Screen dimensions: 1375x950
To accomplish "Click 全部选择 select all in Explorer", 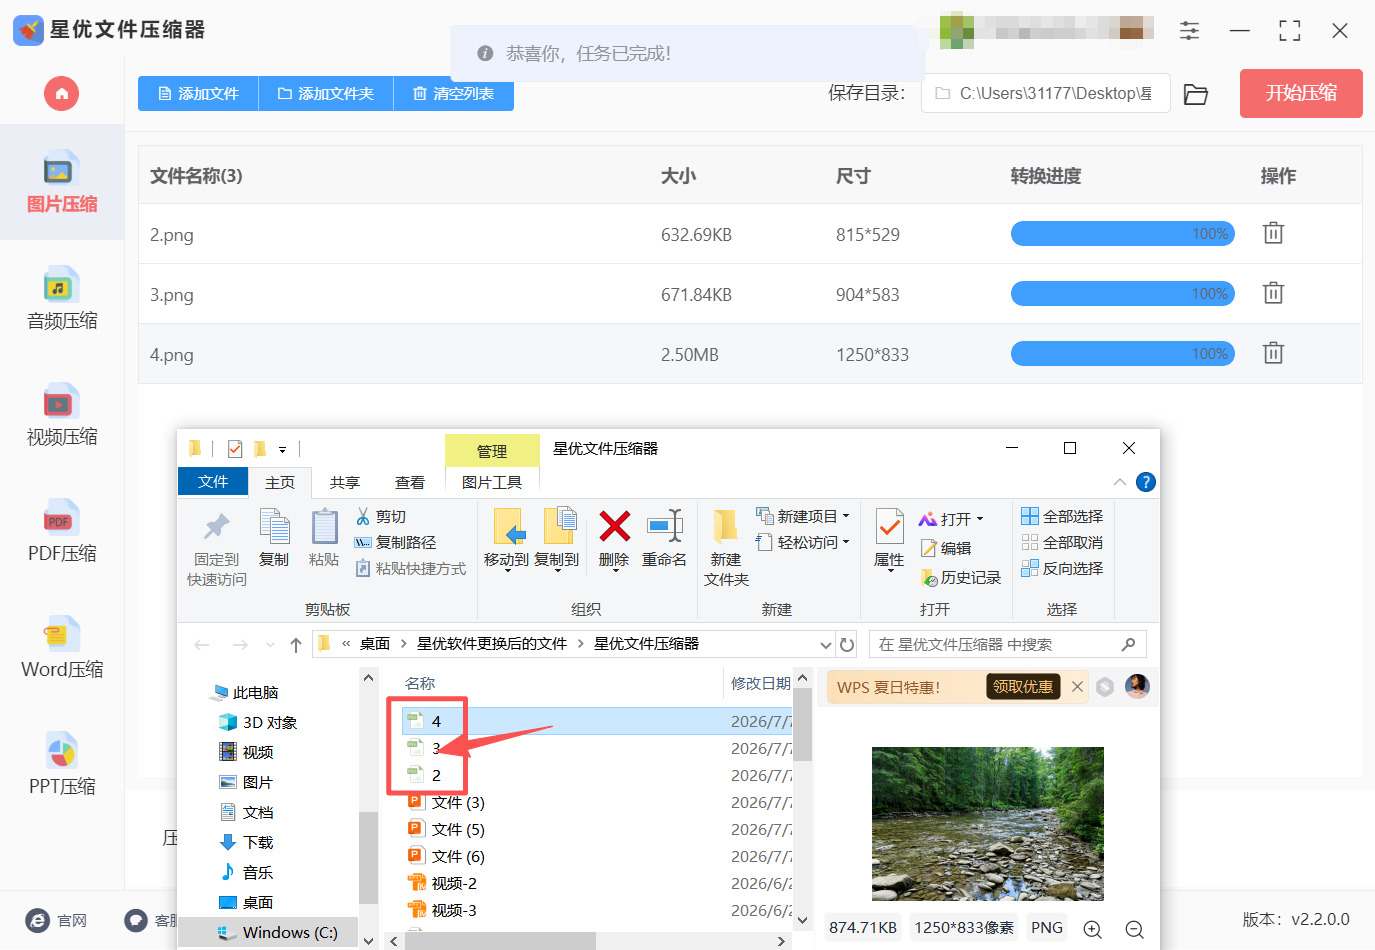I will point(1062,516).
